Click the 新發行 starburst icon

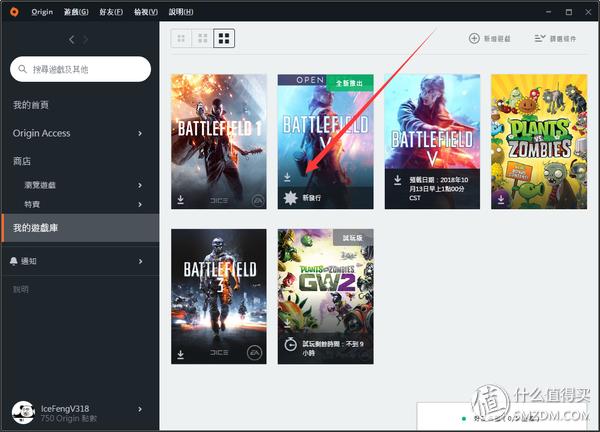290,198
